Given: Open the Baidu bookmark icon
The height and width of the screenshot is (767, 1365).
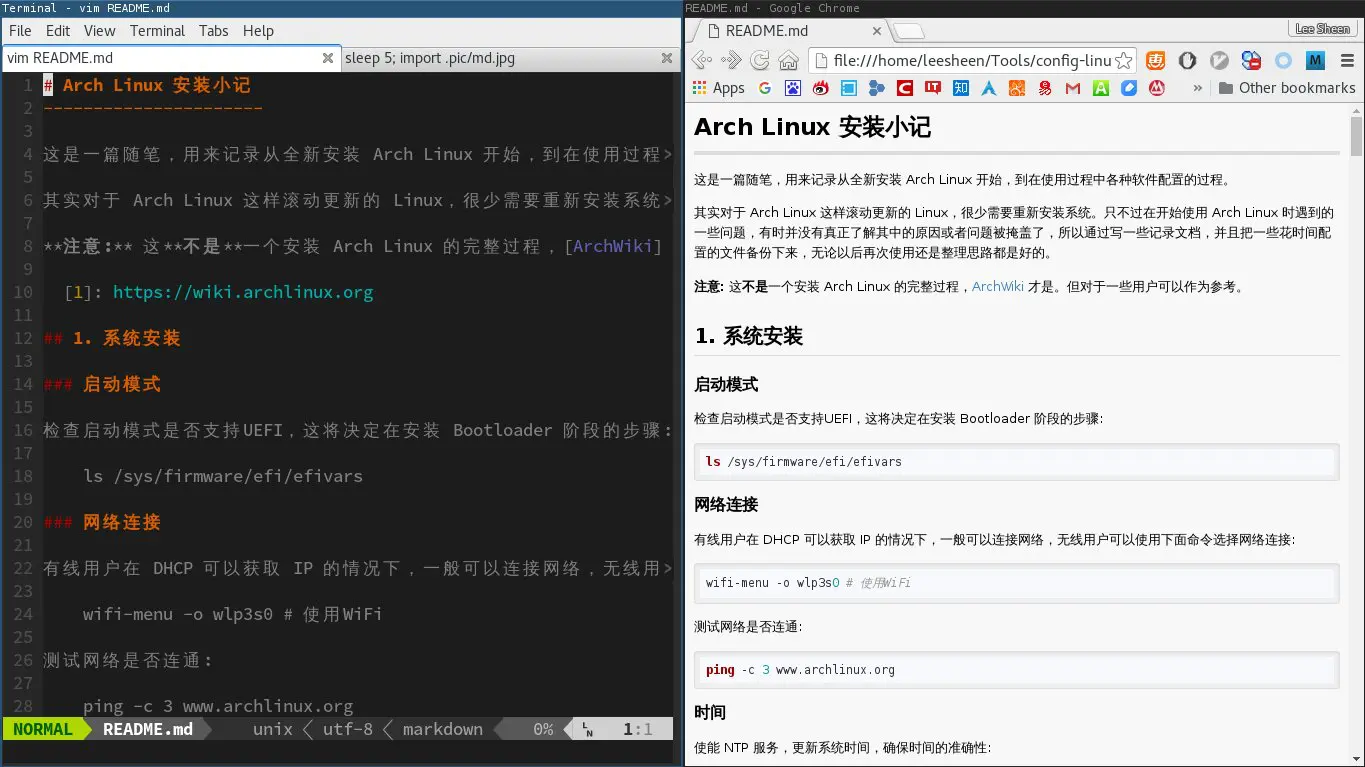Looking at the screenshot, I should pyautogui.click(x=791, y=88).
